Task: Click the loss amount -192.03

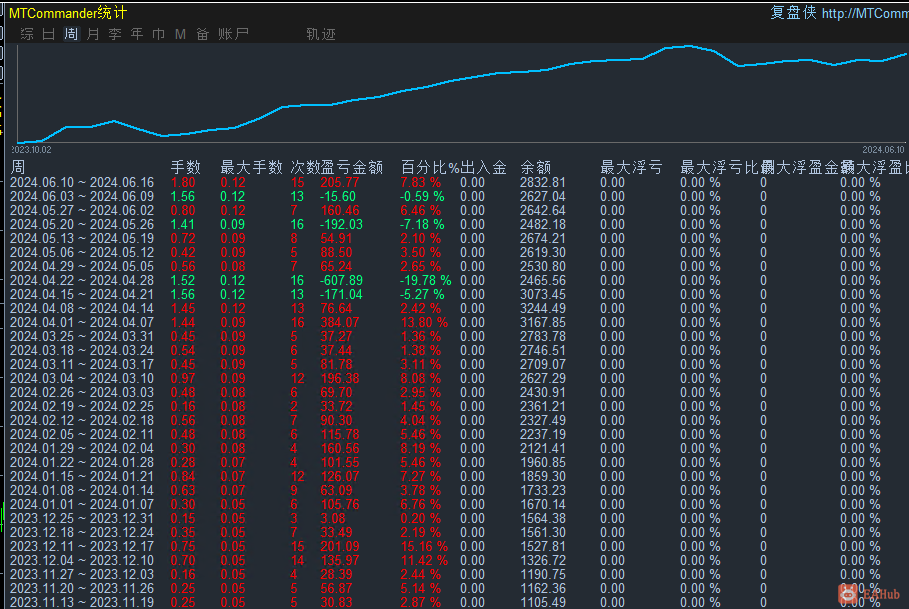Action: click(x=341, y=224)
